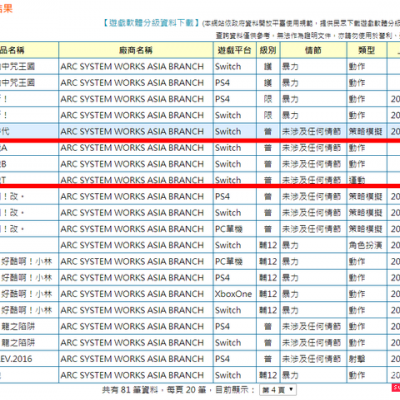Viewport: 400px width, 400px height.
Task: Click 龍之陷阱 in the PS4 row
Action: click(x=18, y=326)
